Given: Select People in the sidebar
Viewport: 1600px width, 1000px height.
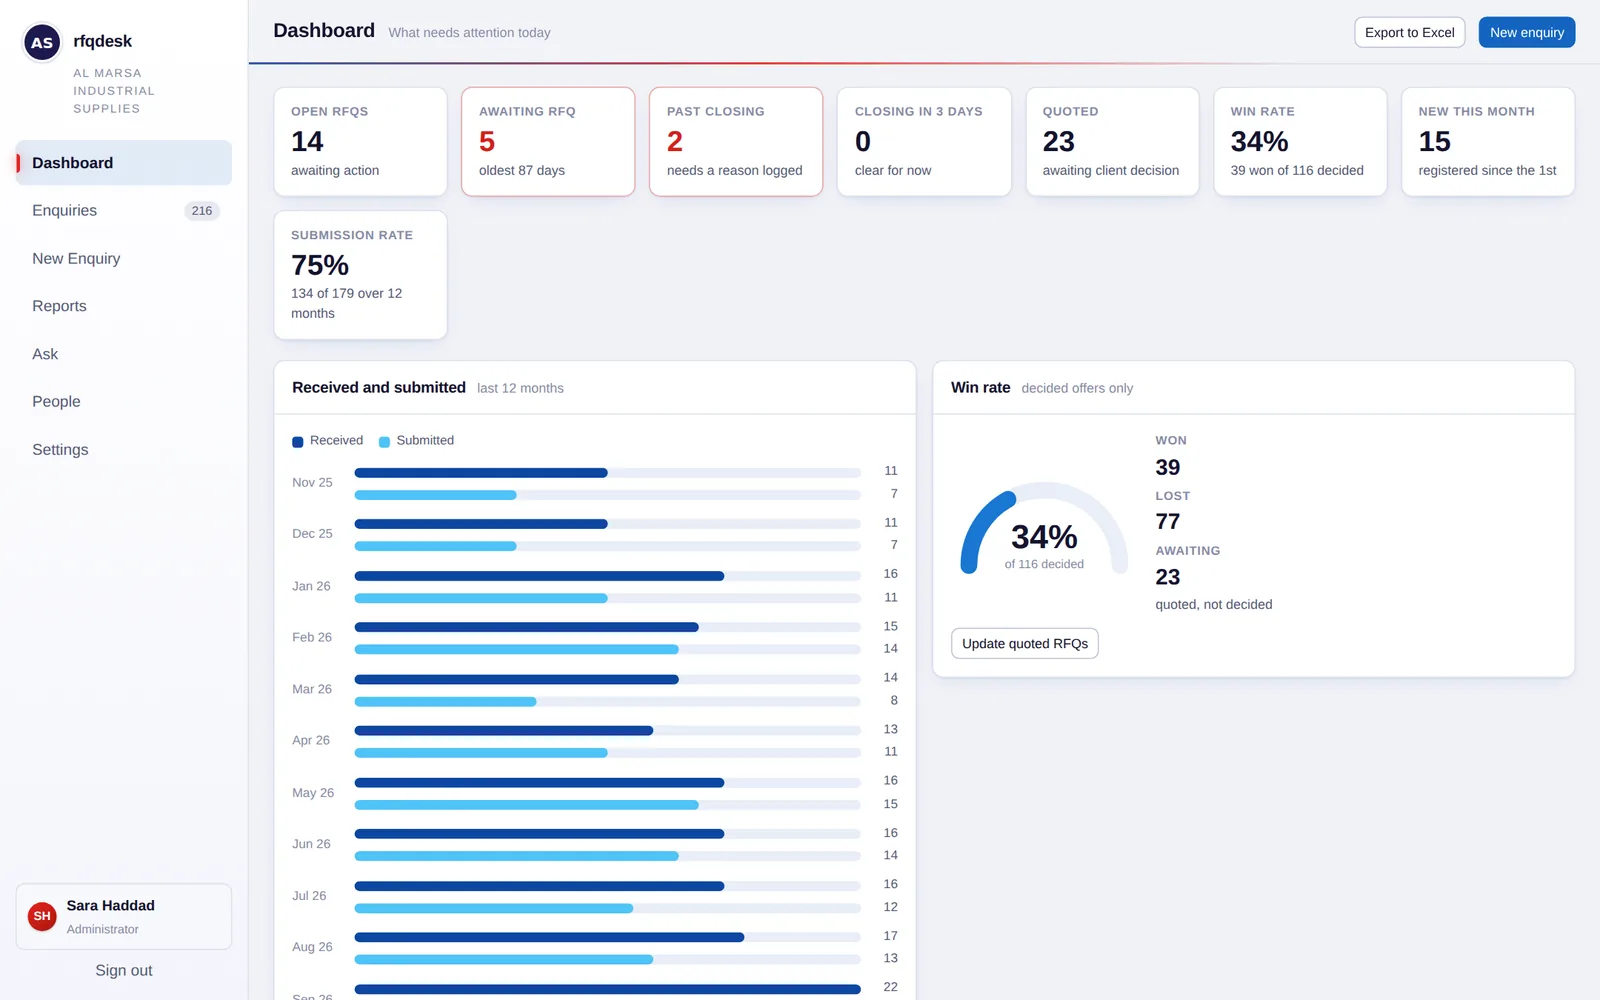Looking at the screenshot, I should (124, 402).
